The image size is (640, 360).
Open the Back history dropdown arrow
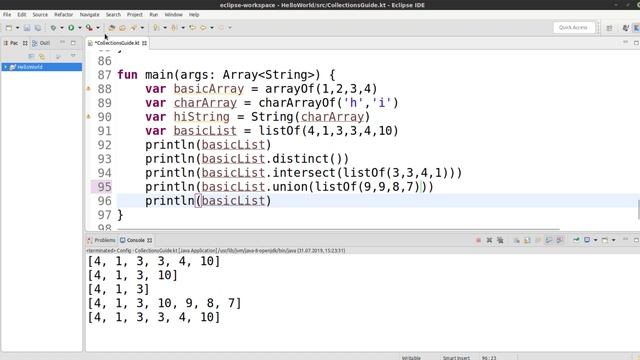212,28
